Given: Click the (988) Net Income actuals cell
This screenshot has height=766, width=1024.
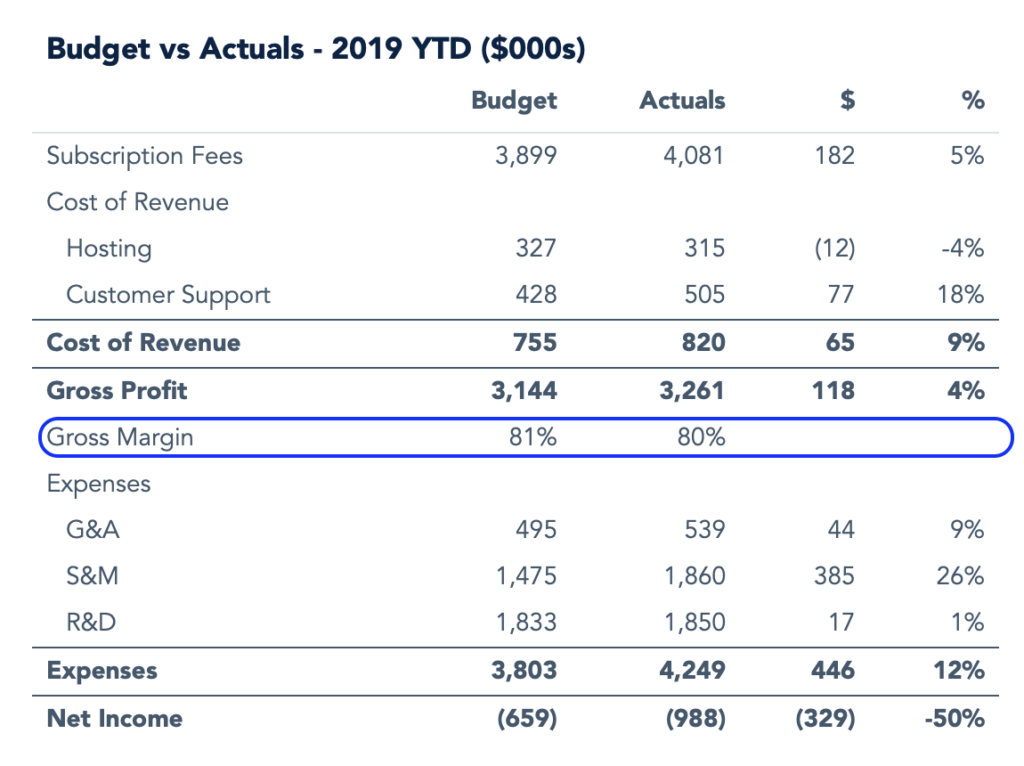Looking at the screenshot, I should pyautogui.click(x=695, y=718).
